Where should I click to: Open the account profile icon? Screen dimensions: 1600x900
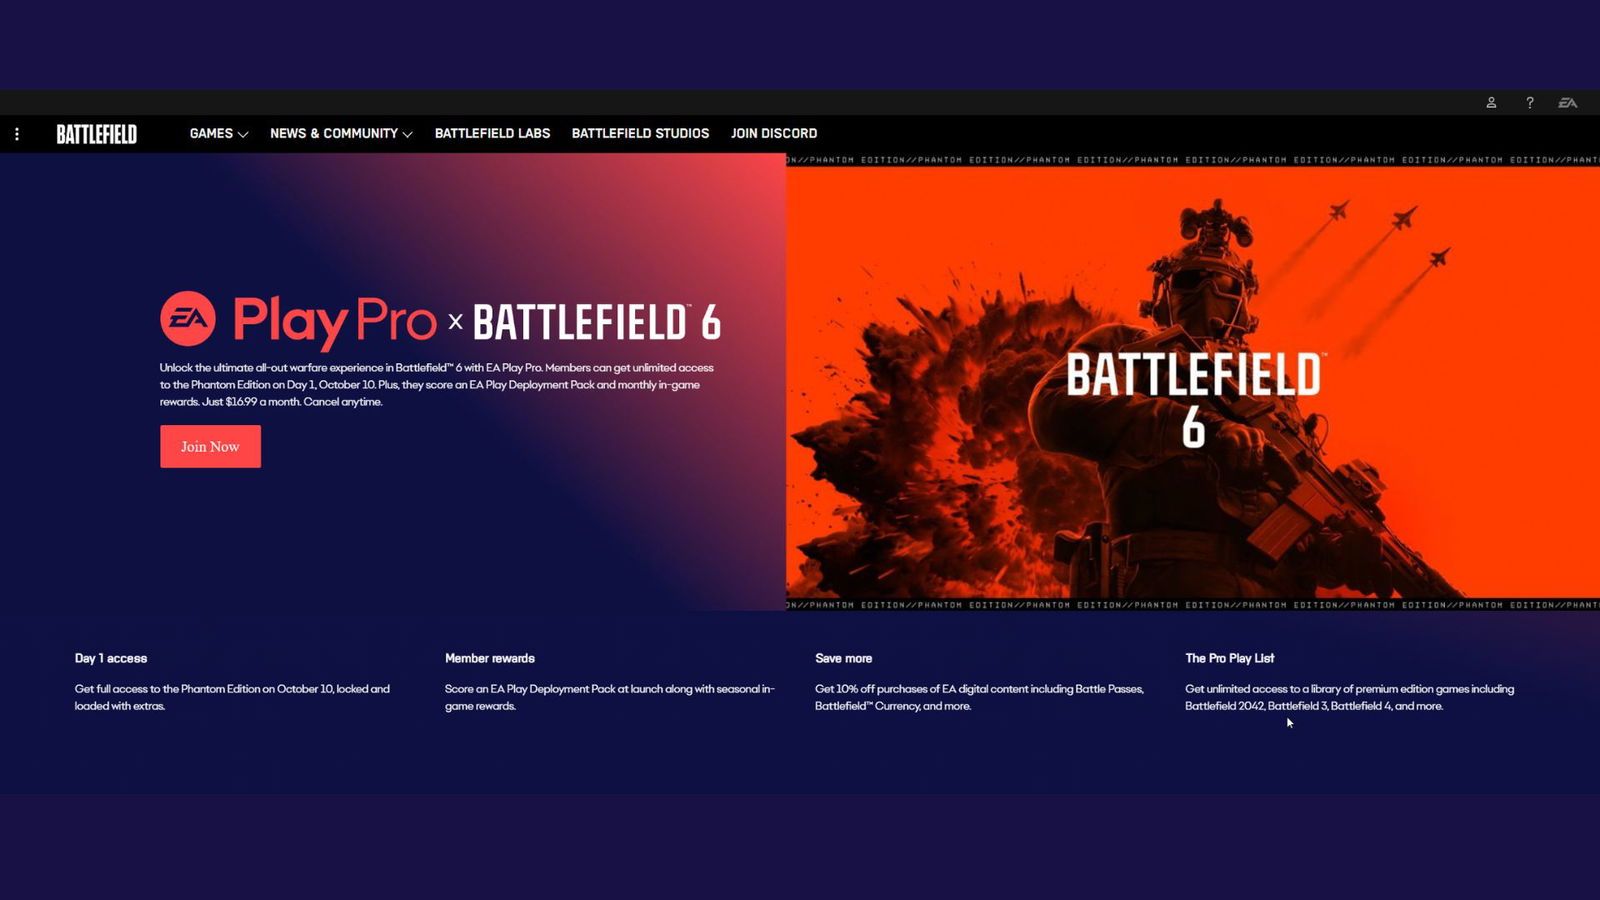point(1491,103)
